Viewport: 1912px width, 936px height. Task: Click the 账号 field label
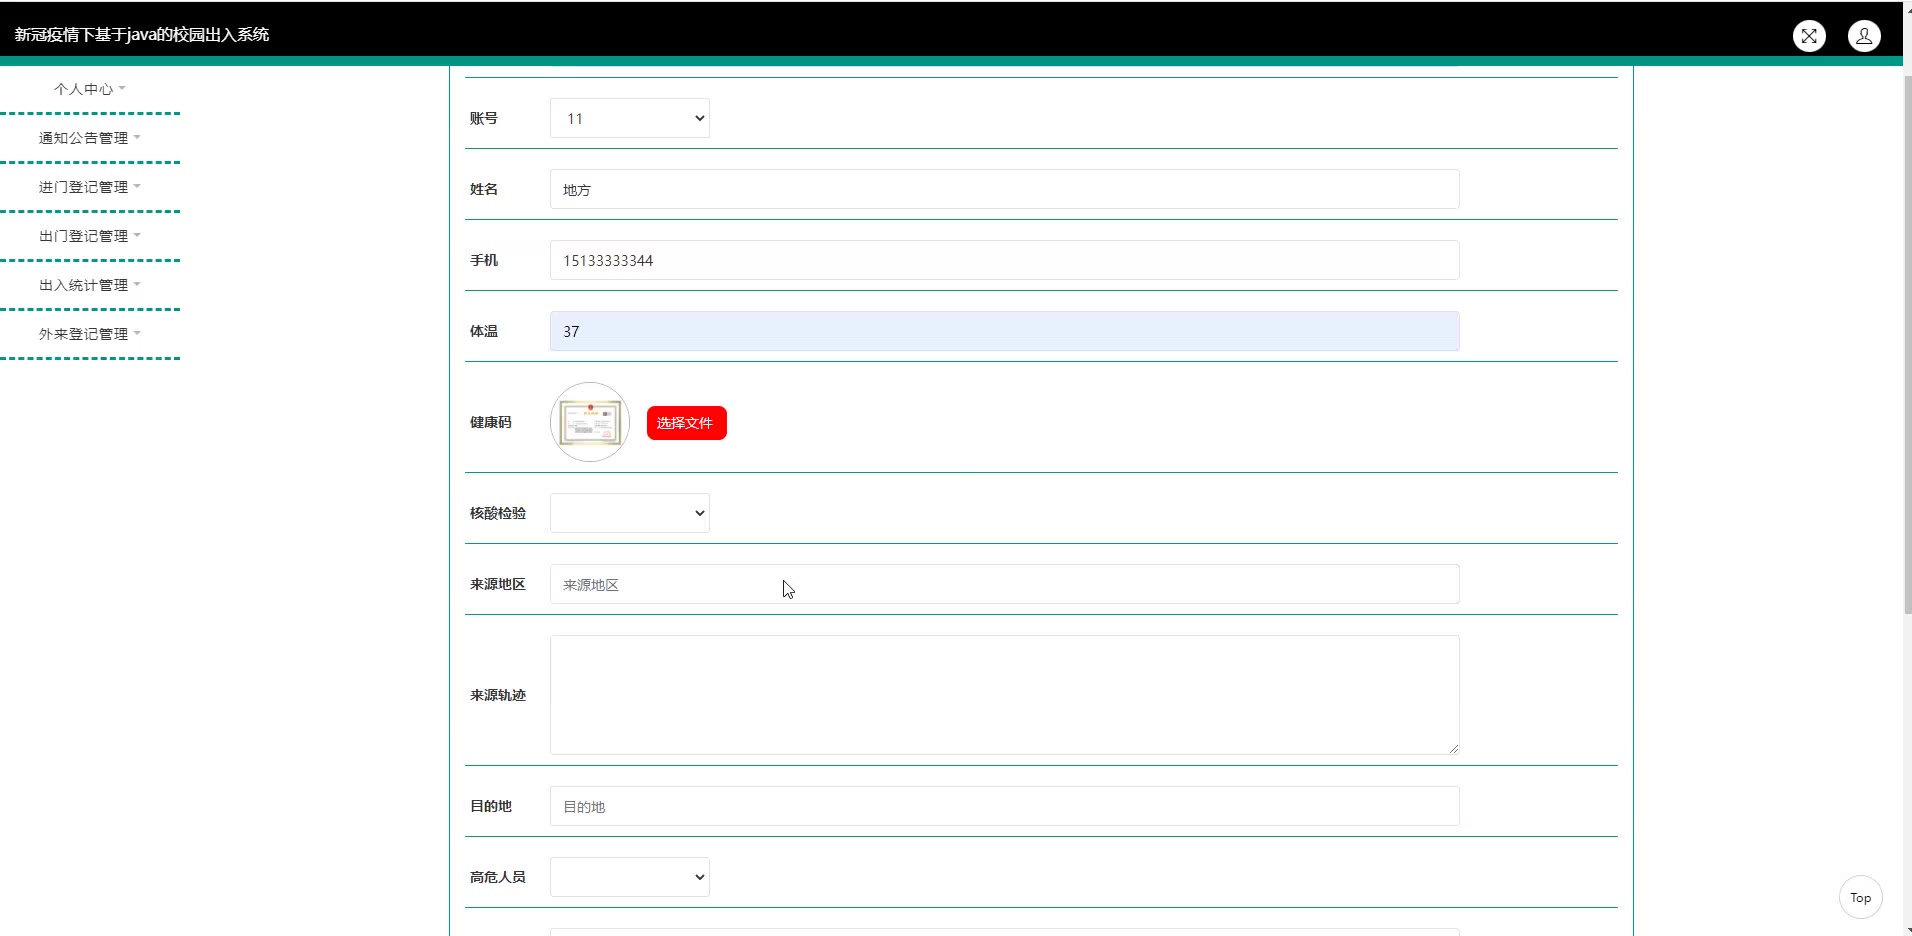484,118
